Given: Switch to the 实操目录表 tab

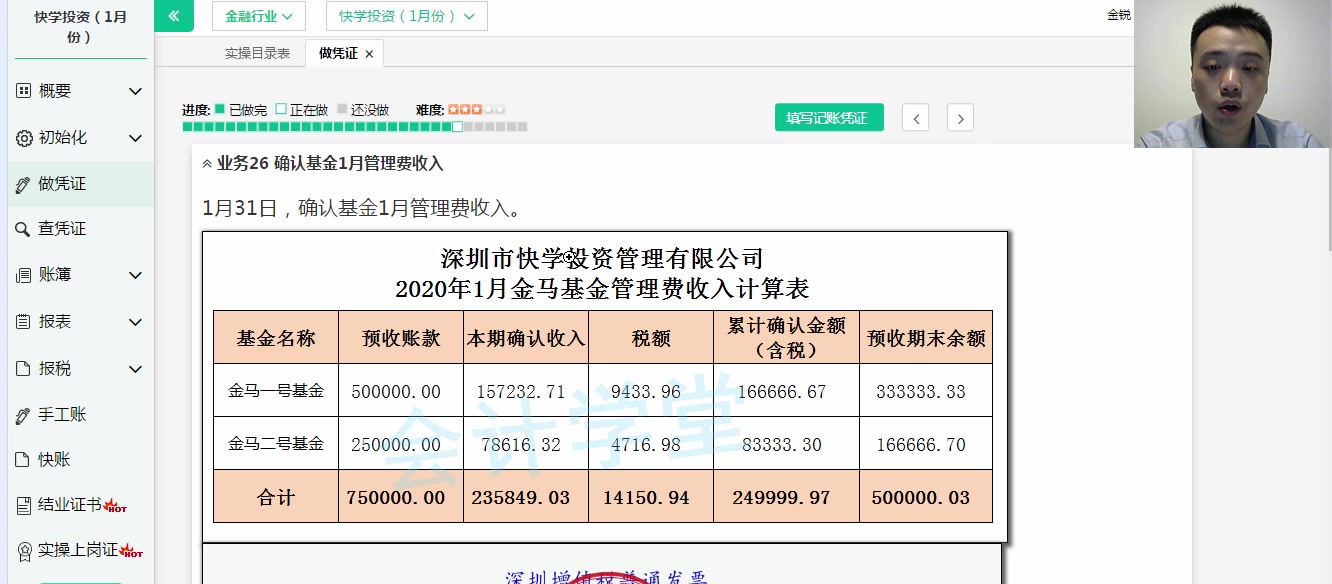Looking at the screenshot, I should [x=258, y=53].
